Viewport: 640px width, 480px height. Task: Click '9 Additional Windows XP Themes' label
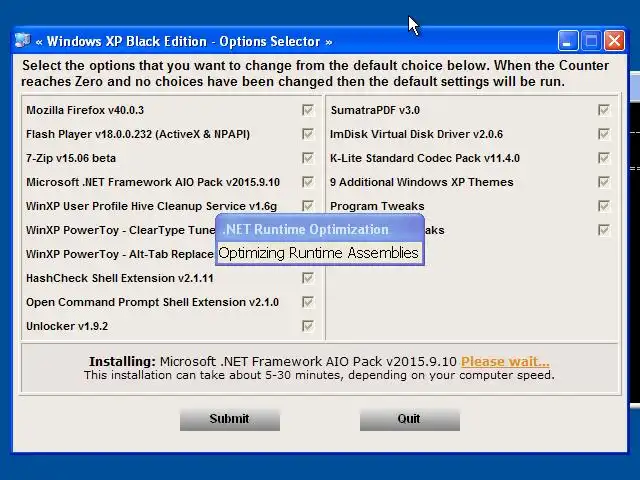click(422, 182)
